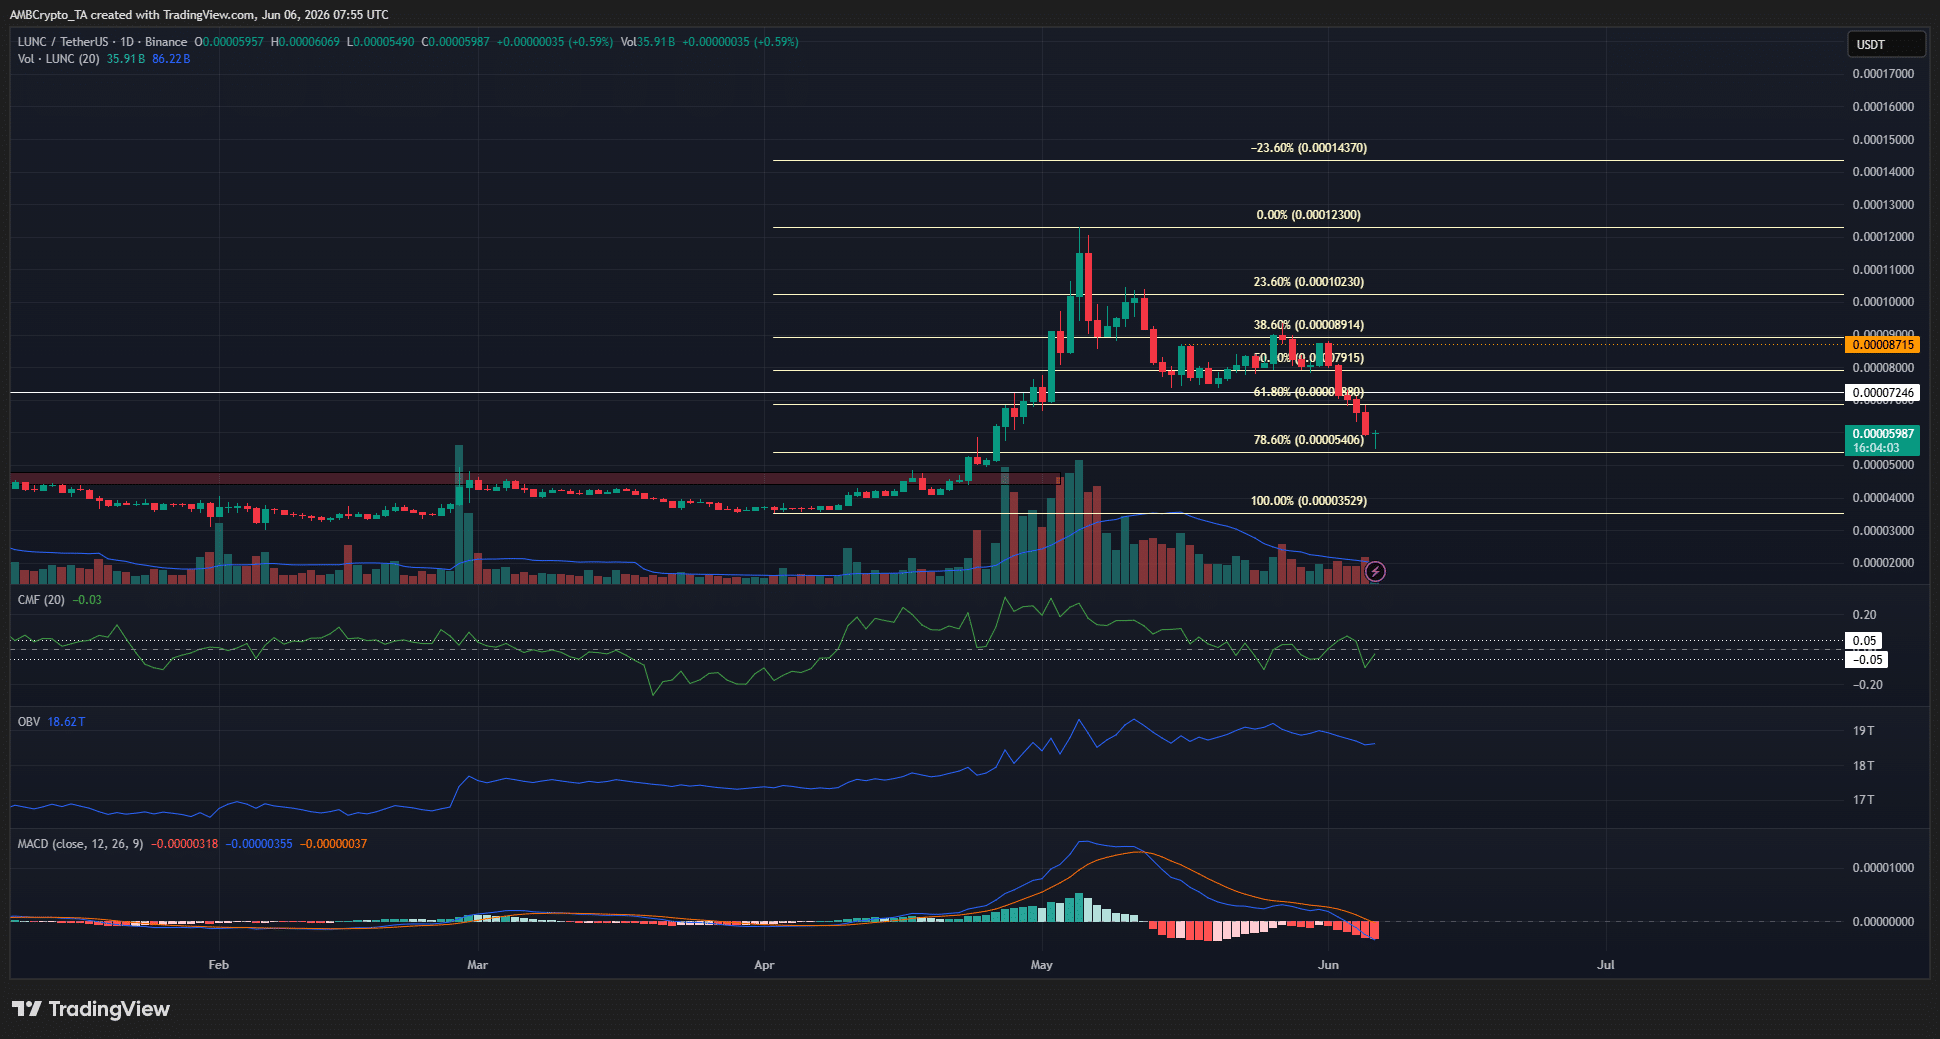Select the OBV indicator legend

click(x=29, y=722)
